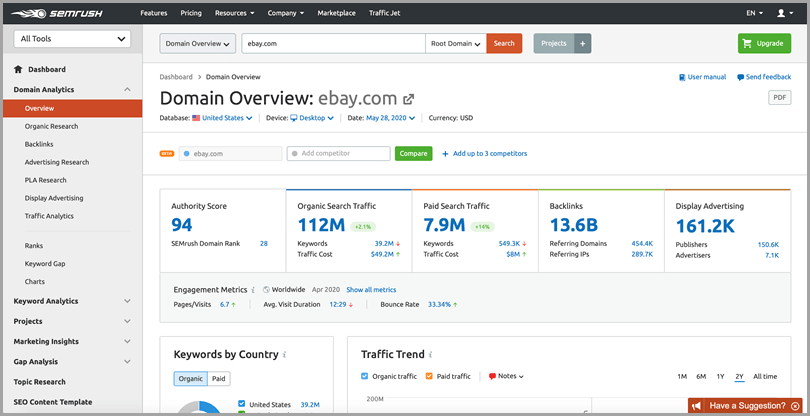Viewport: 810px width, 416px height.
Task: Open the Company menu
Action: pyautogui.click(x=286, y=13)
